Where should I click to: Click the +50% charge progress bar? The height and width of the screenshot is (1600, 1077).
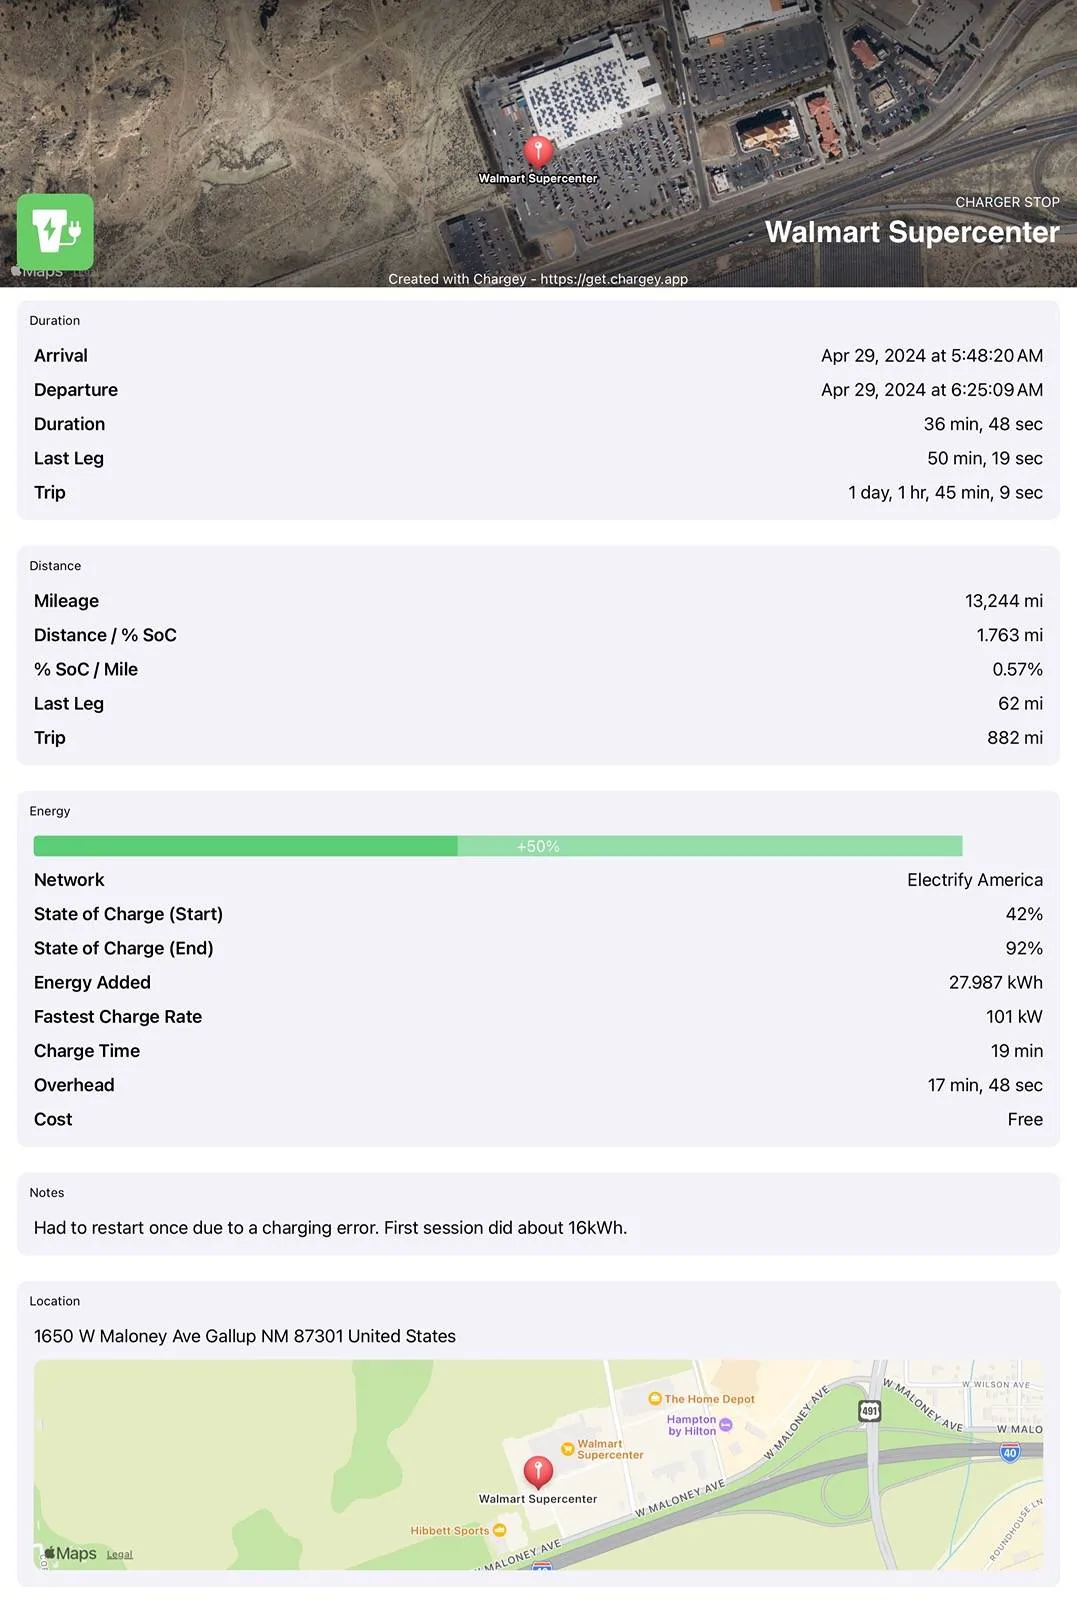click(498, 846)
